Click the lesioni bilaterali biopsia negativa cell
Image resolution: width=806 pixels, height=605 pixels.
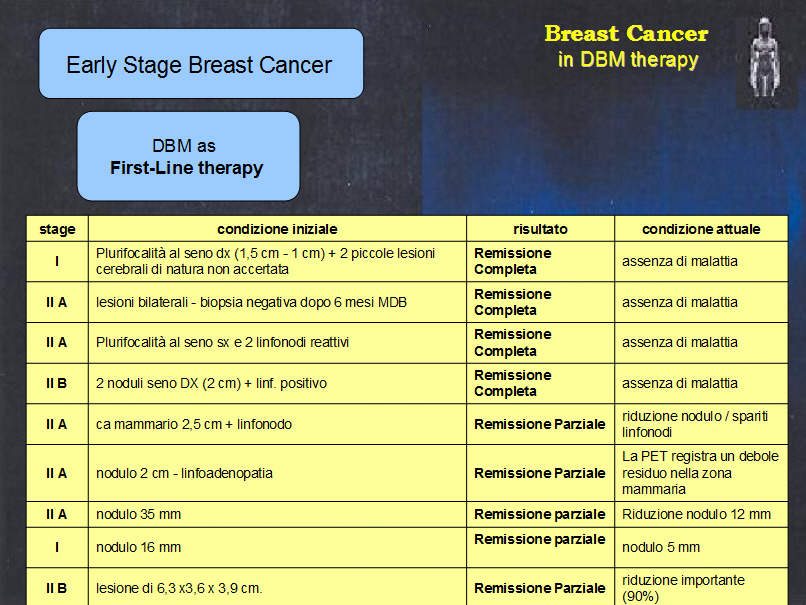pyautogui.click(x=277, y=302)
